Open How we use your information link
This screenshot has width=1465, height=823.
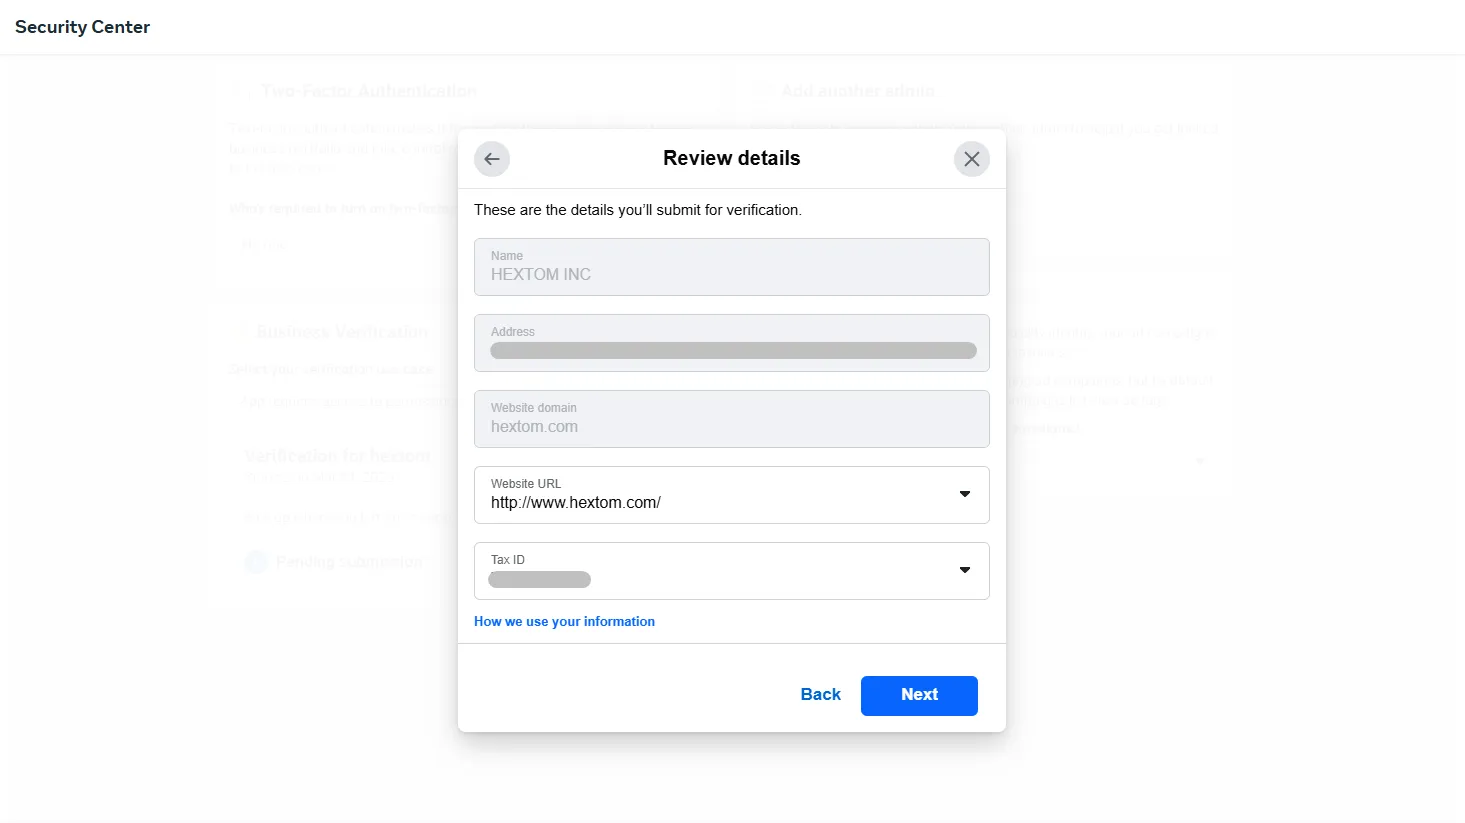(x=564, y=621)
